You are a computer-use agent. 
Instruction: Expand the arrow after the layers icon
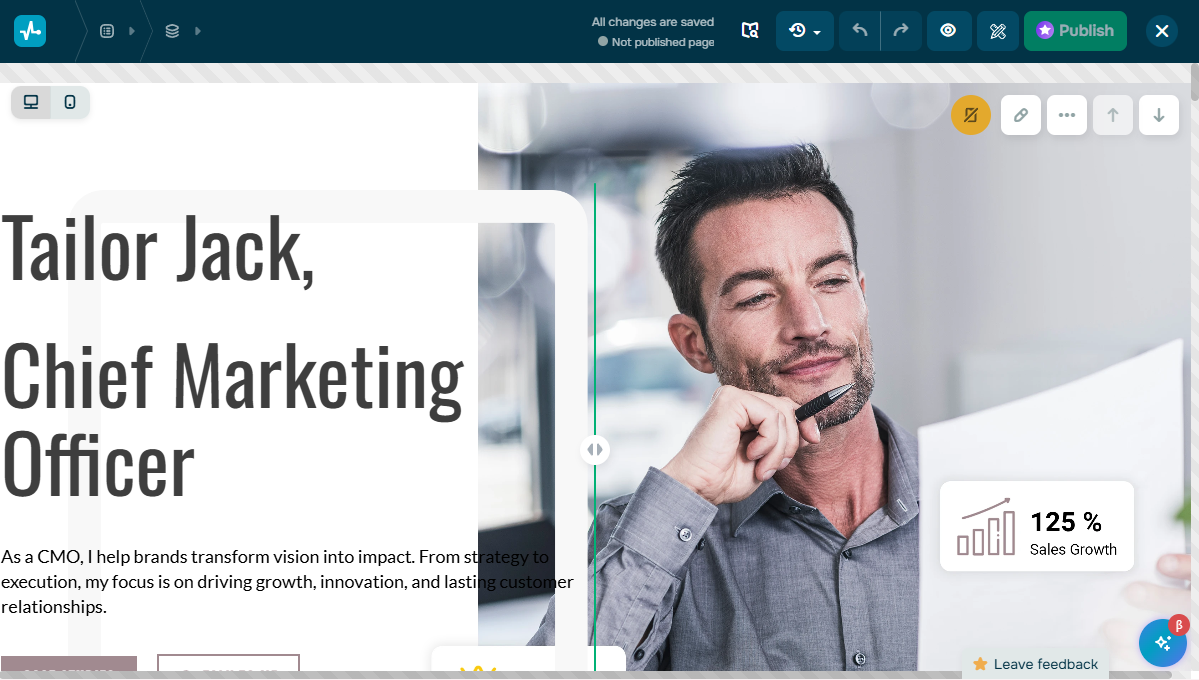tap(197, 31)
